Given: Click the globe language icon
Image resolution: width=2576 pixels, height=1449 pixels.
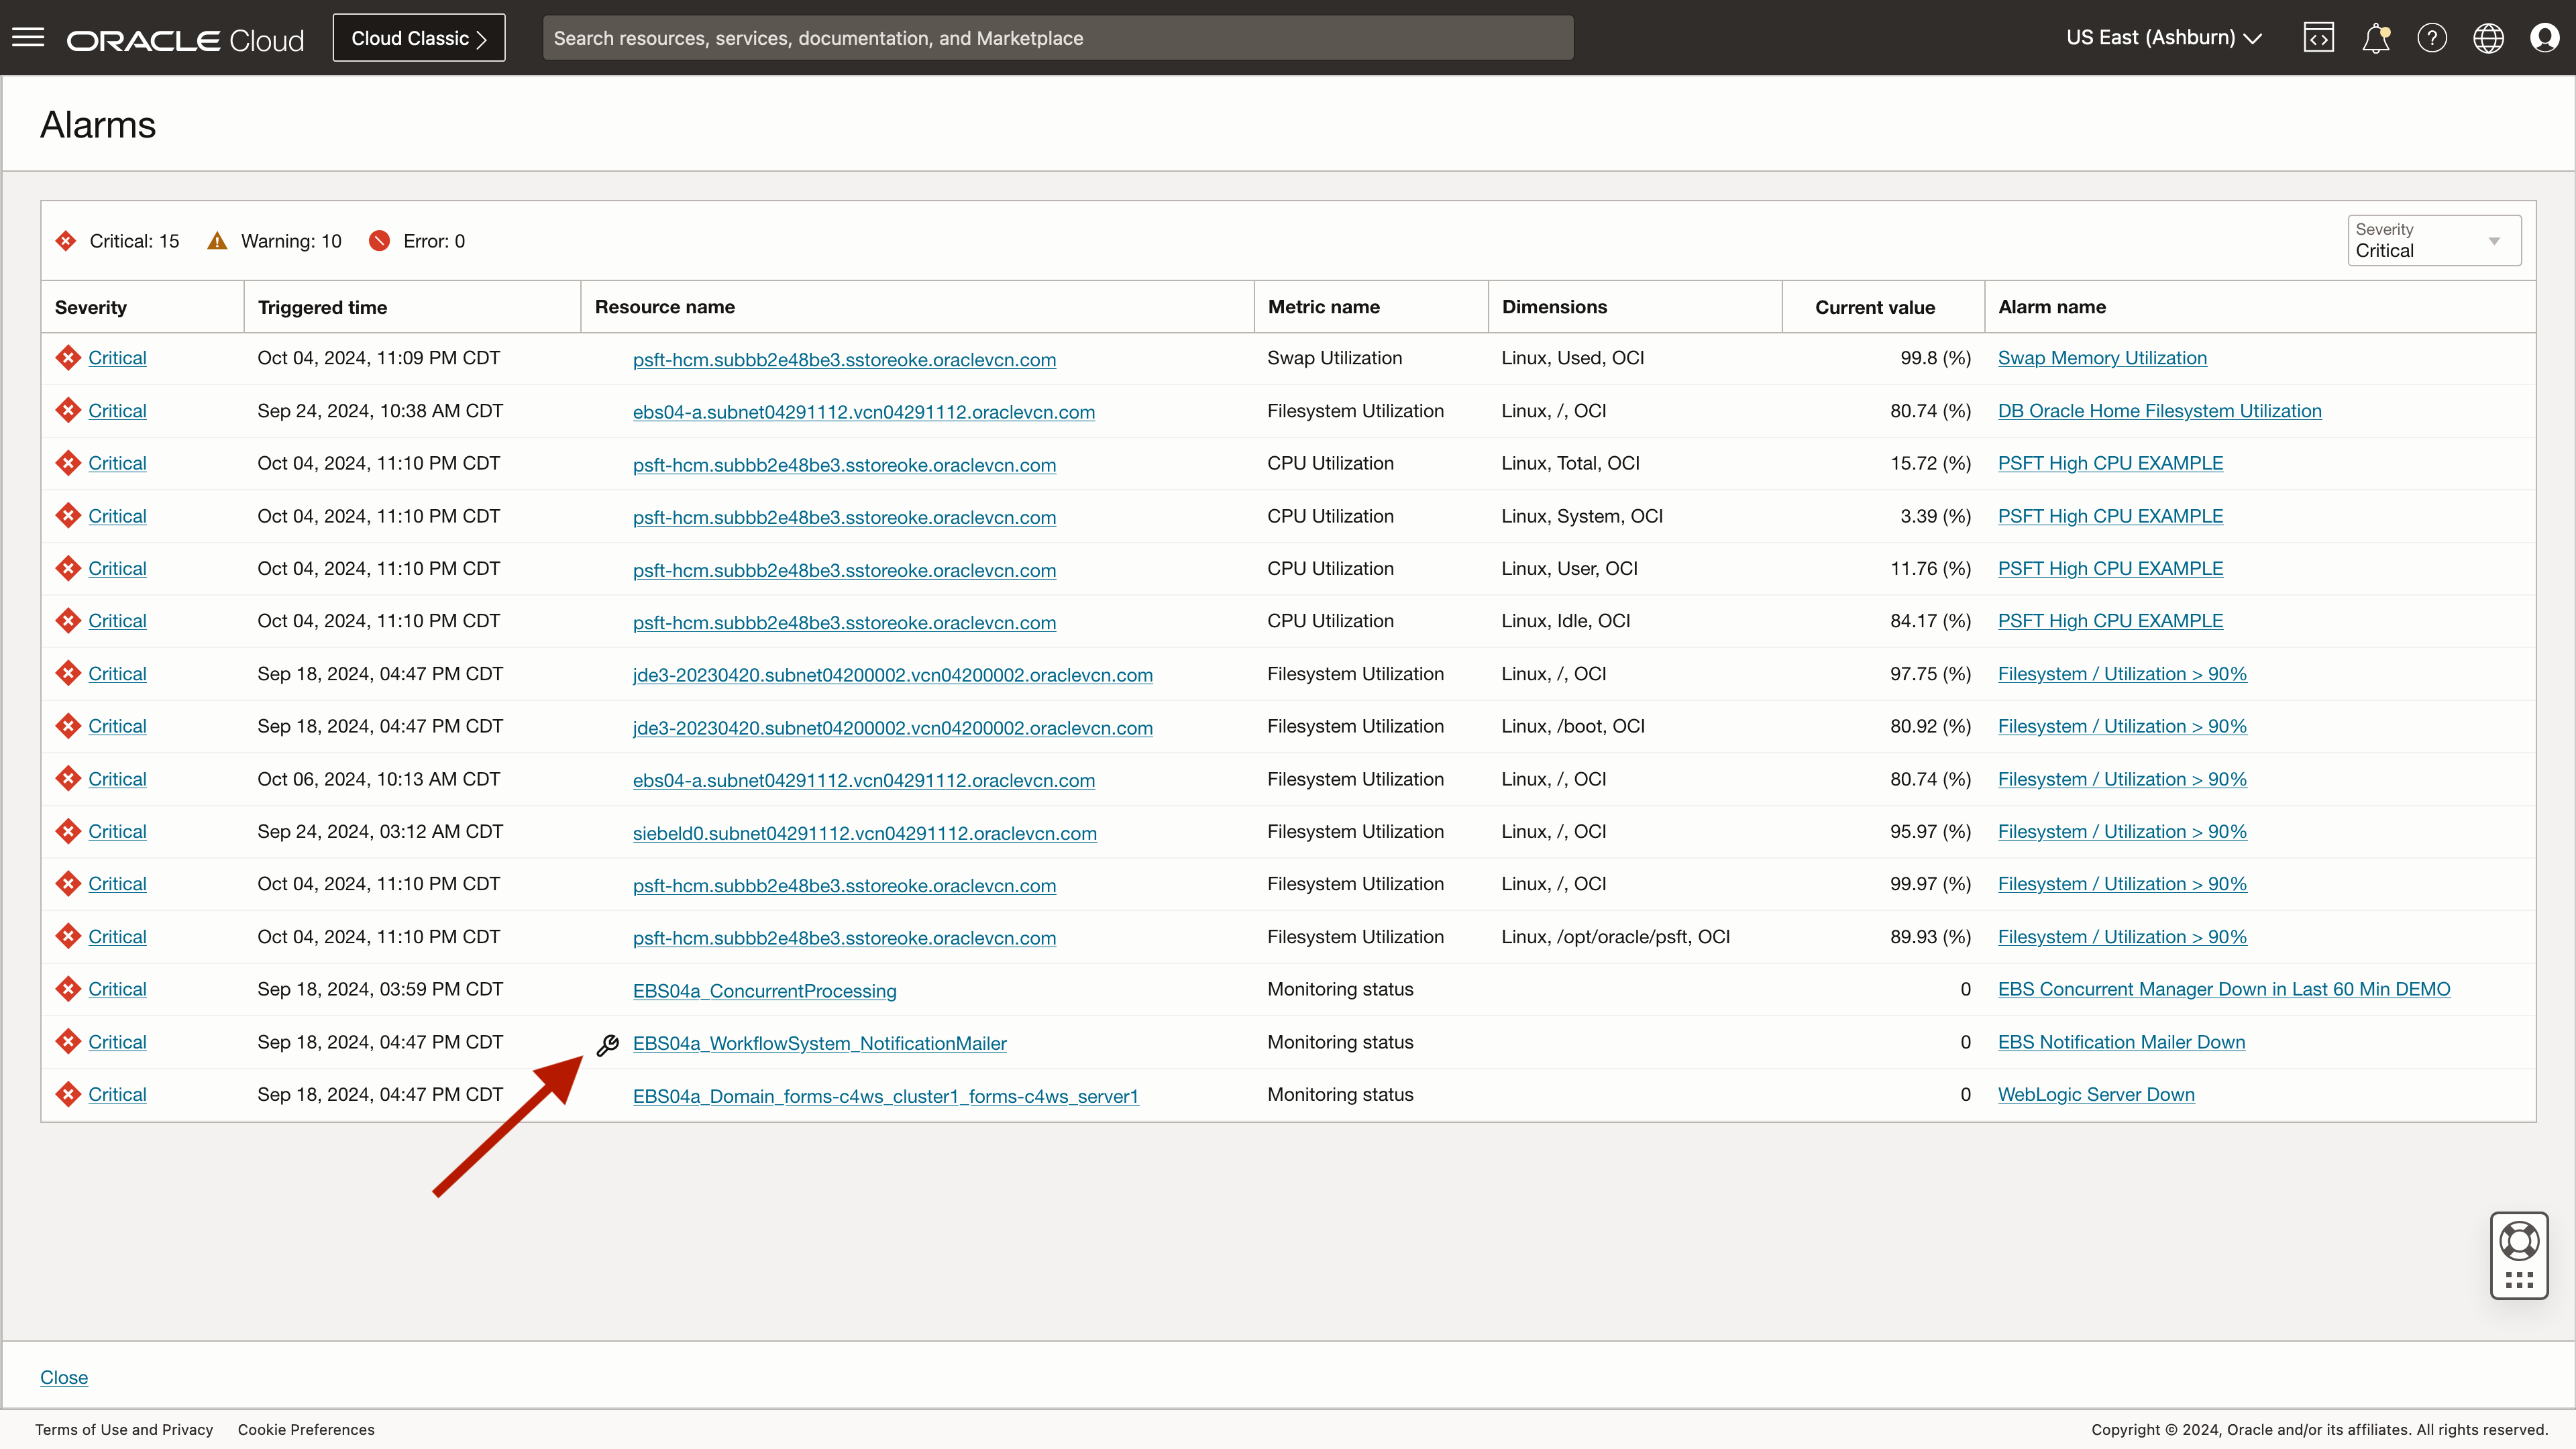Looking at the screenshot, I should [2488, 38].
